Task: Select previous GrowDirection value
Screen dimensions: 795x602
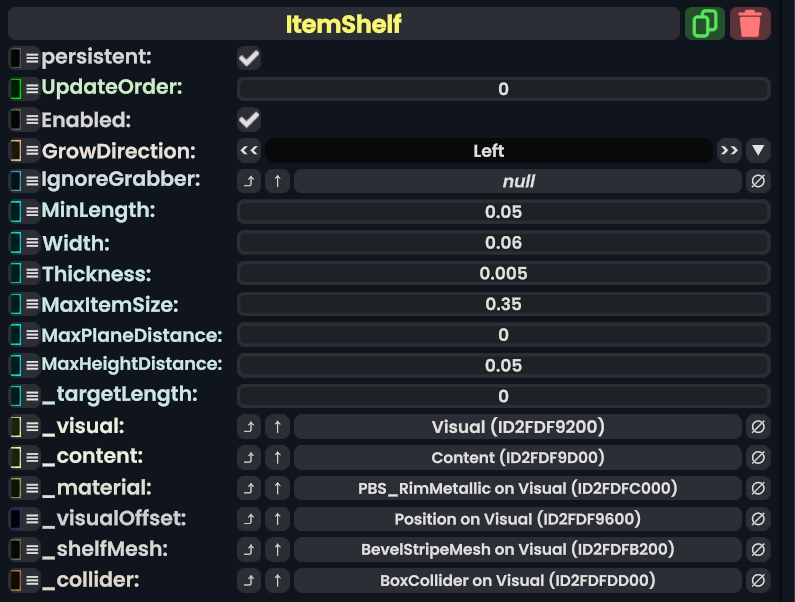Action: pyautogui.click(x=249, y=151)
